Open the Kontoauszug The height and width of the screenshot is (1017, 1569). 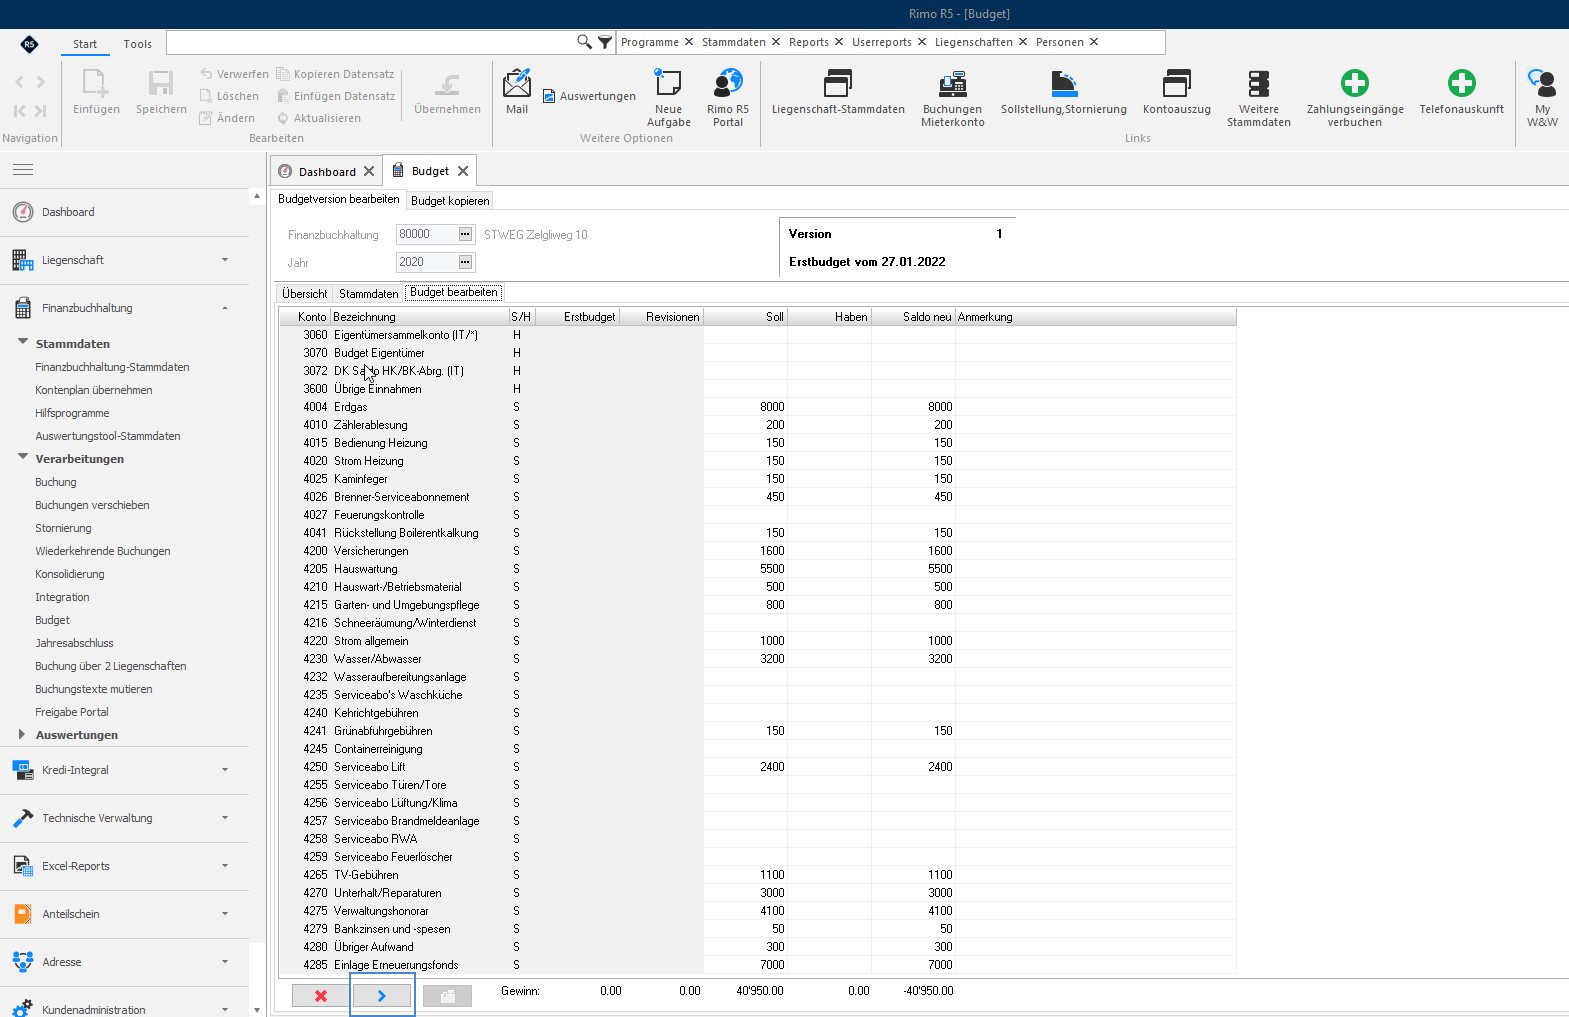1177,92
